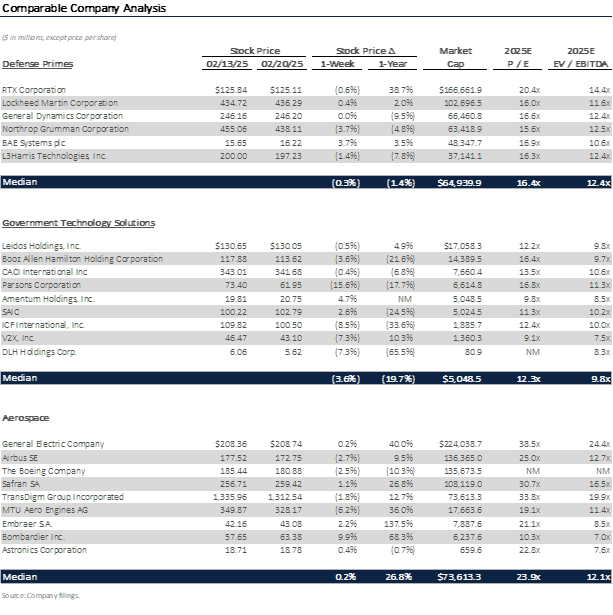Click L3Harris Technologies, Inc. name cell
The width and height of the screenshot is (613, 615).
55,156
